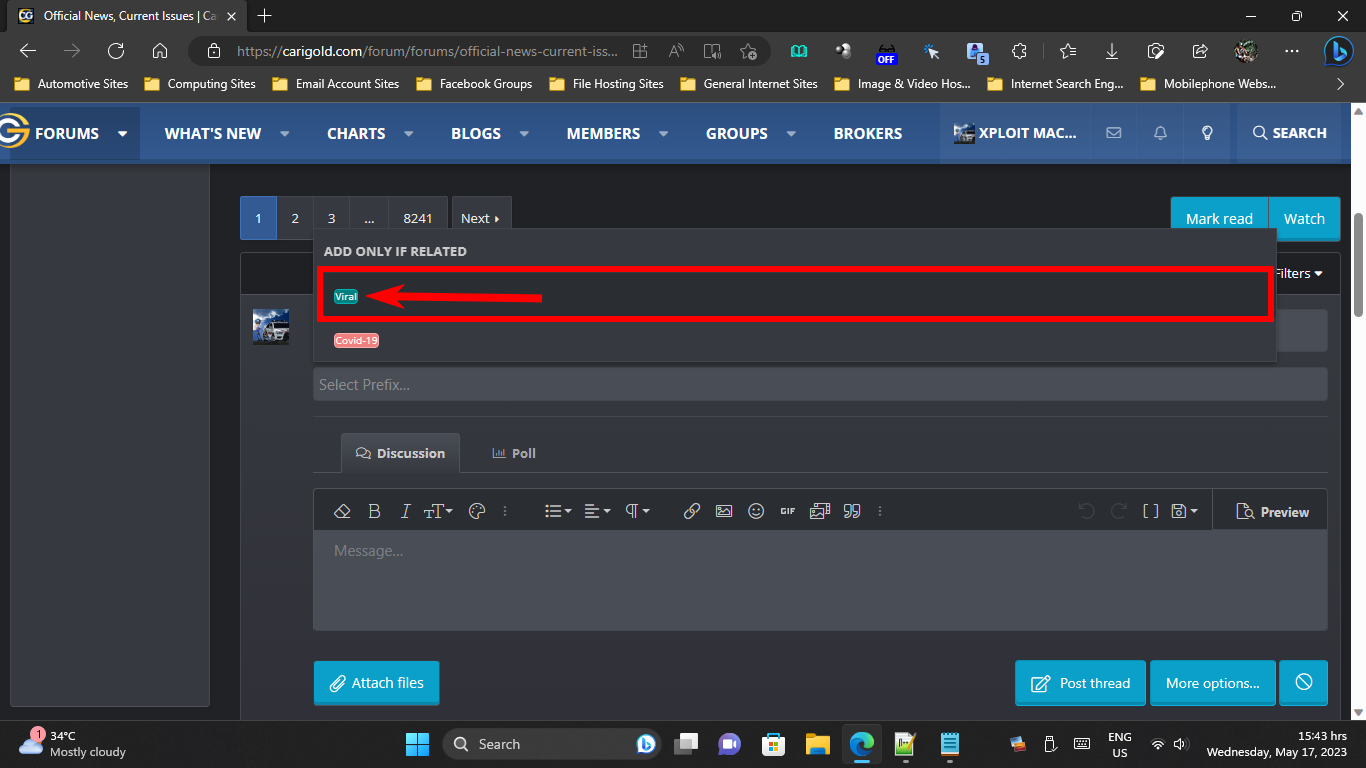The height and width of the screenshot is (768, 1366).
Task: Toggle the light bulb style switcher
Action: (1207, 133)
